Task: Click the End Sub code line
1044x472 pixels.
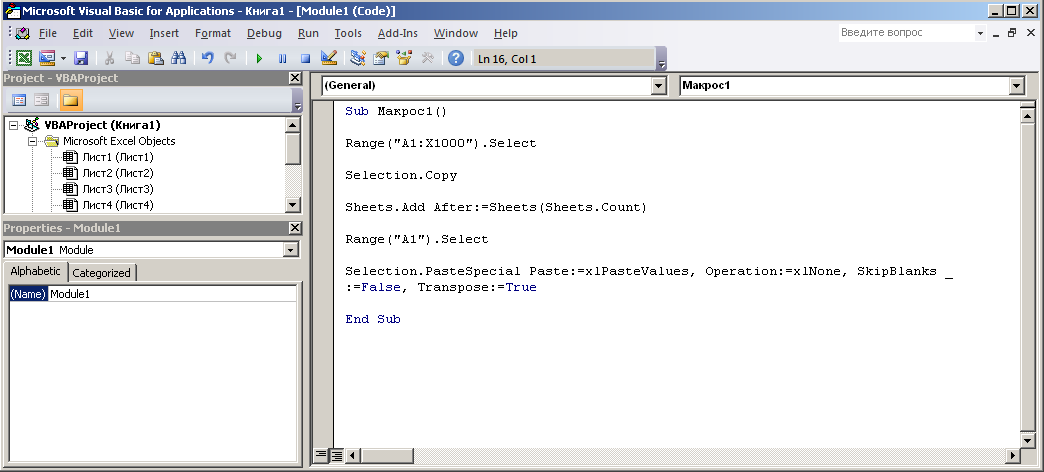Action: click(x=373, y=320)
